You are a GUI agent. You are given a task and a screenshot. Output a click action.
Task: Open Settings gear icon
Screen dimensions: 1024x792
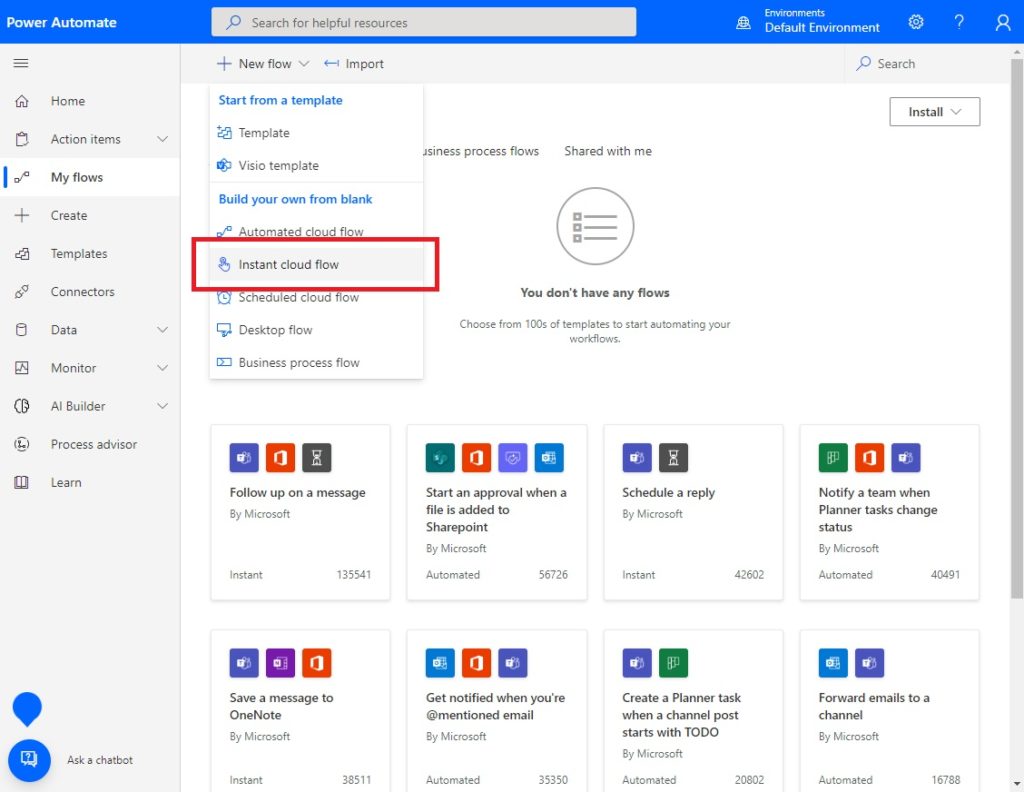pos(916,22)
